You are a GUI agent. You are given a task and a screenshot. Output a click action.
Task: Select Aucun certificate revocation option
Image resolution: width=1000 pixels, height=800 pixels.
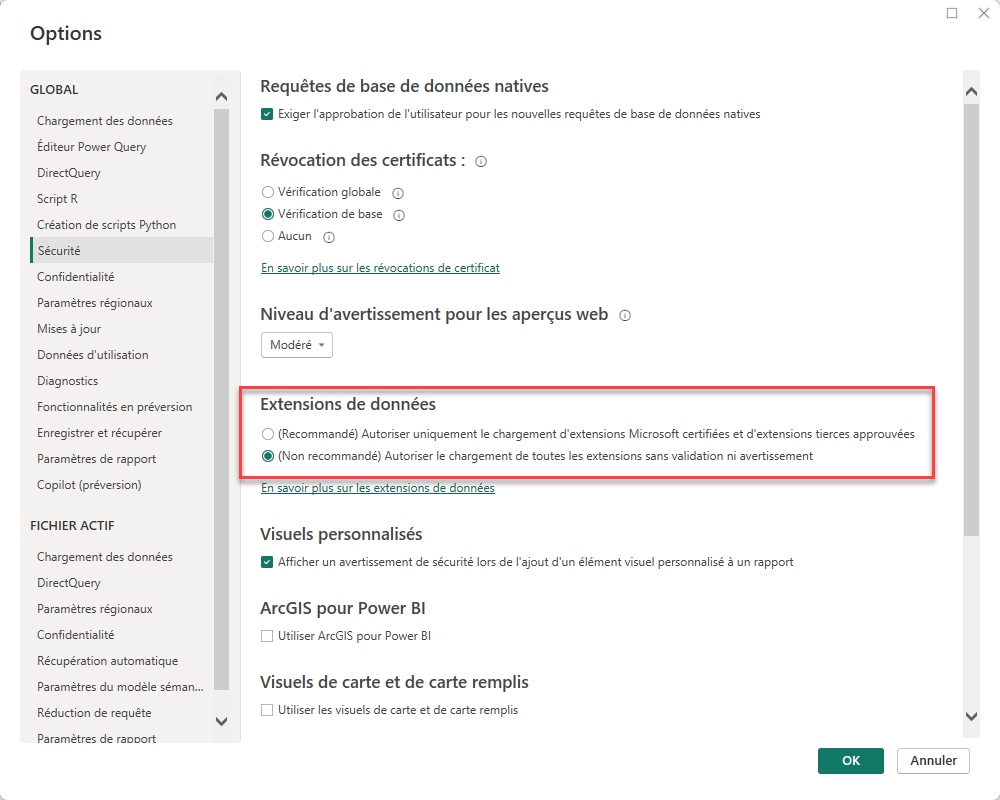268,236
